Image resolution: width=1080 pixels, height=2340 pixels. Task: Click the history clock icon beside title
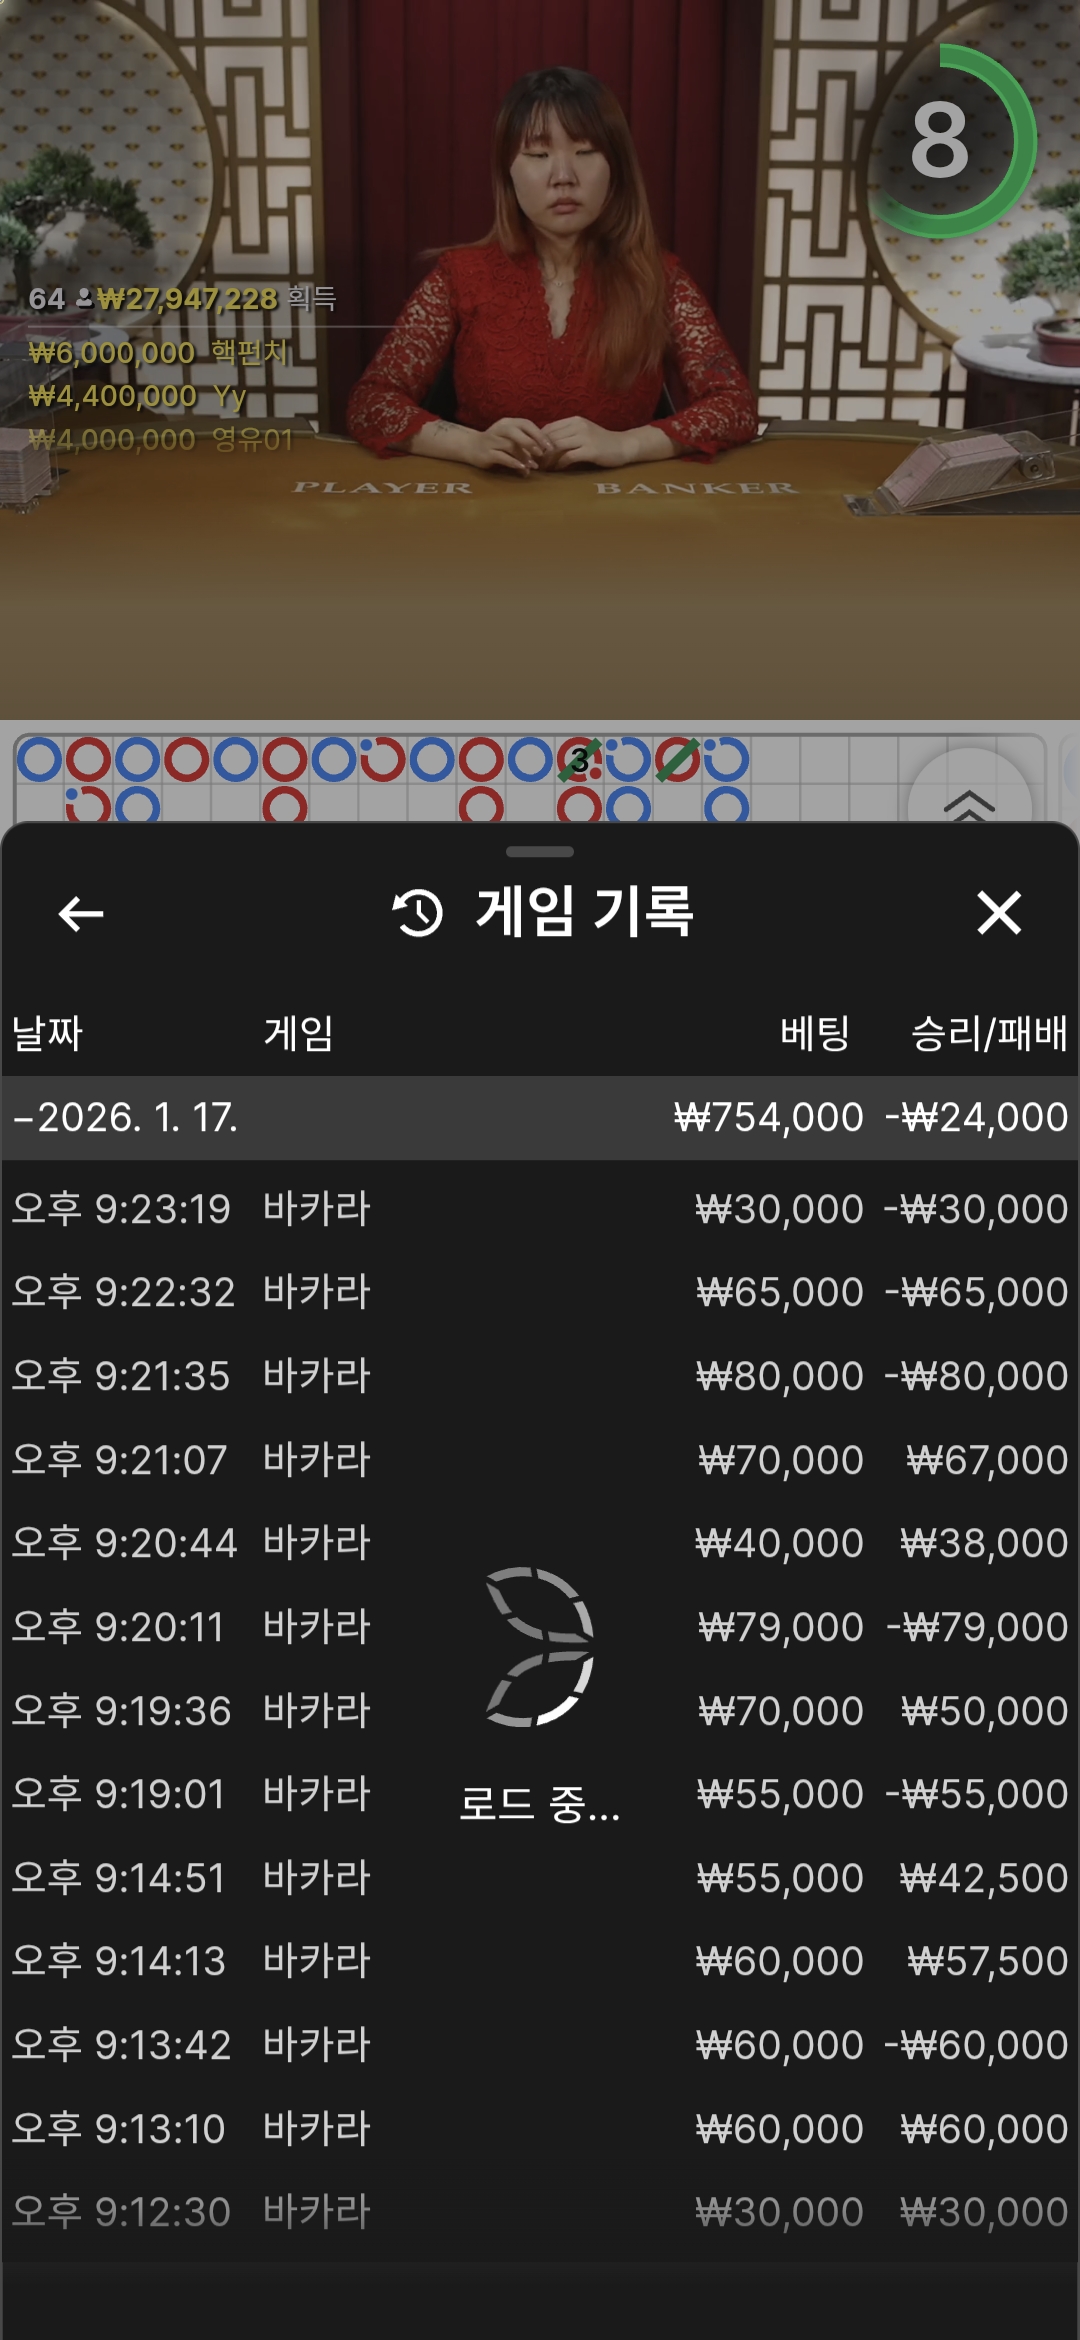(x=417, y=913)
